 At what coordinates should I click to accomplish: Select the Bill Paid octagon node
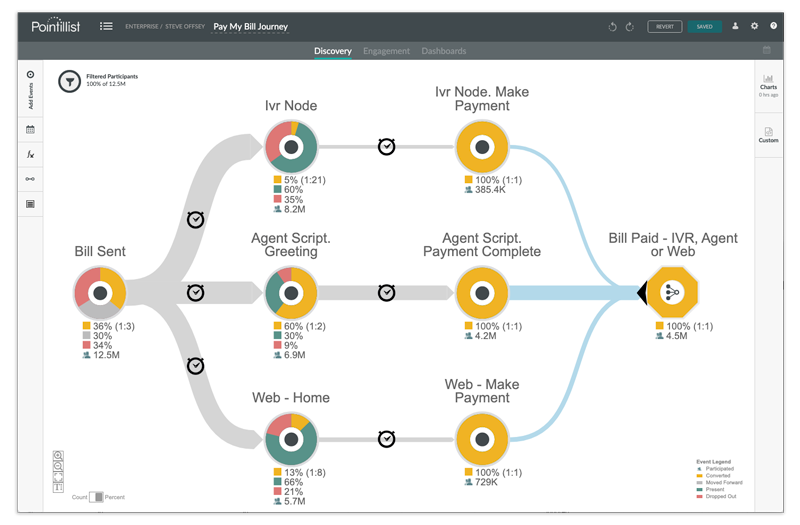(672, 293)
